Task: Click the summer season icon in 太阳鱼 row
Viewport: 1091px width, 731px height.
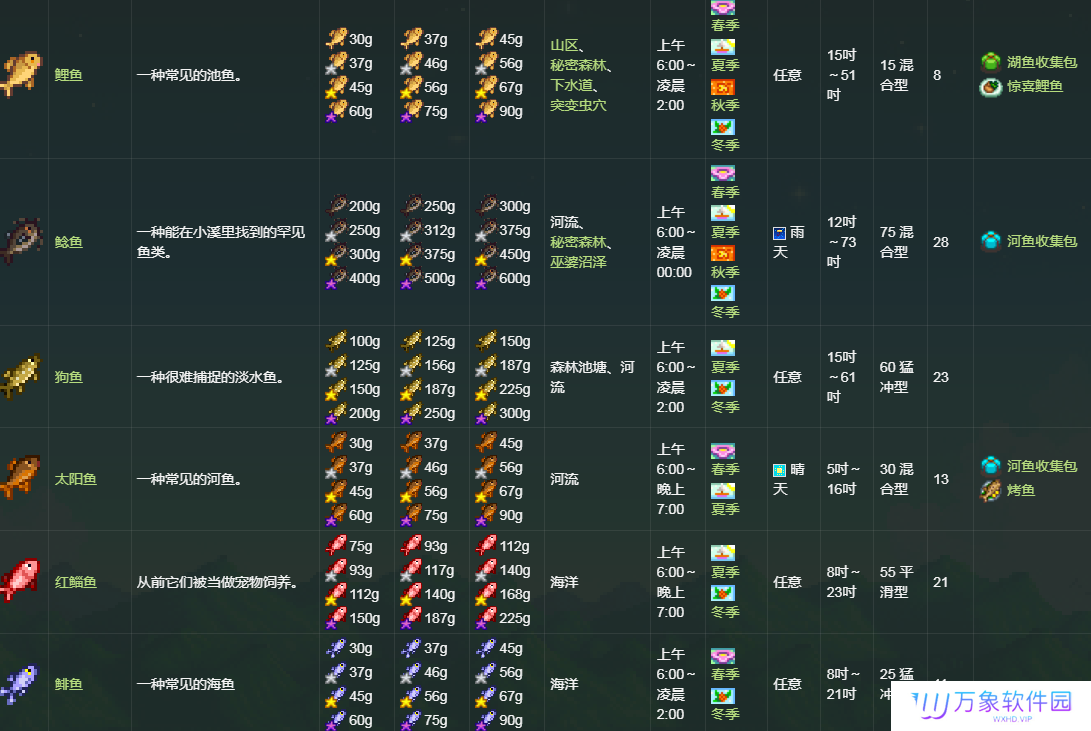Action: click(723, 491)
